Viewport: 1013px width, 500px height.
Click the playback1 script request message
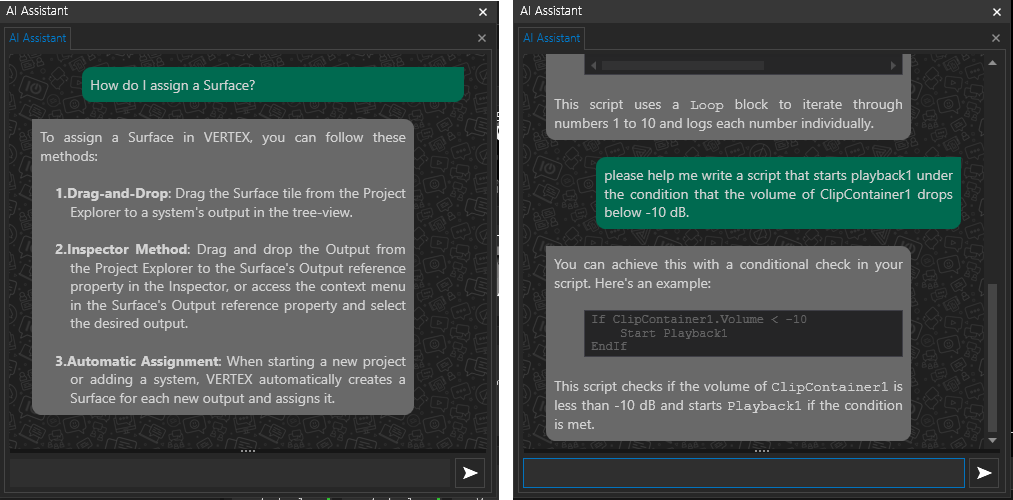[778, 193]
